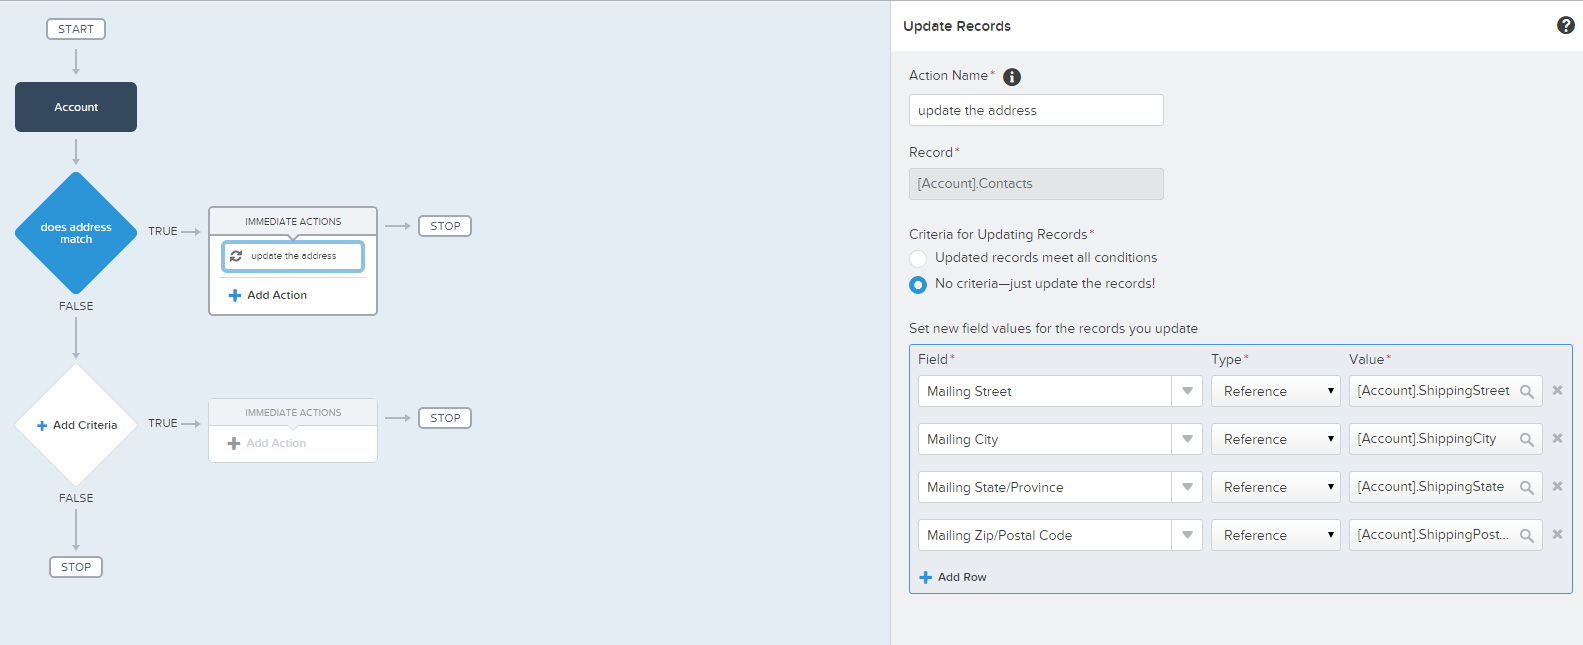Remove the Mailing State/Province row

(x=1557, y=487)
